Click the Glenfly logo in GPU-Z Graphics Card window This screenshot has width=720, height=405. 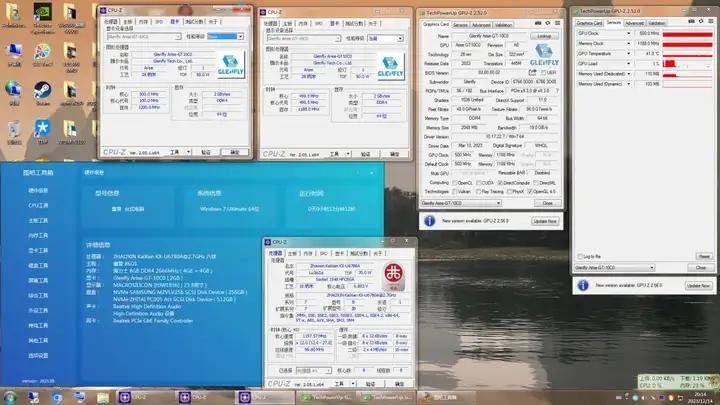(544, 55)
